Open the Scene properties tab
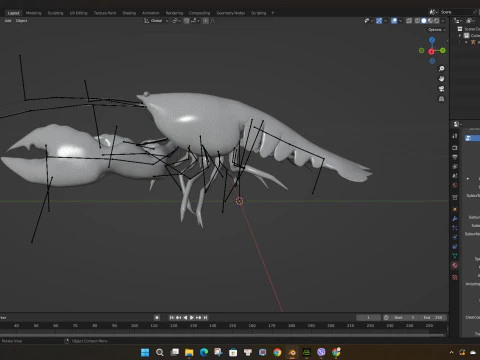 (x=455, y=176)
